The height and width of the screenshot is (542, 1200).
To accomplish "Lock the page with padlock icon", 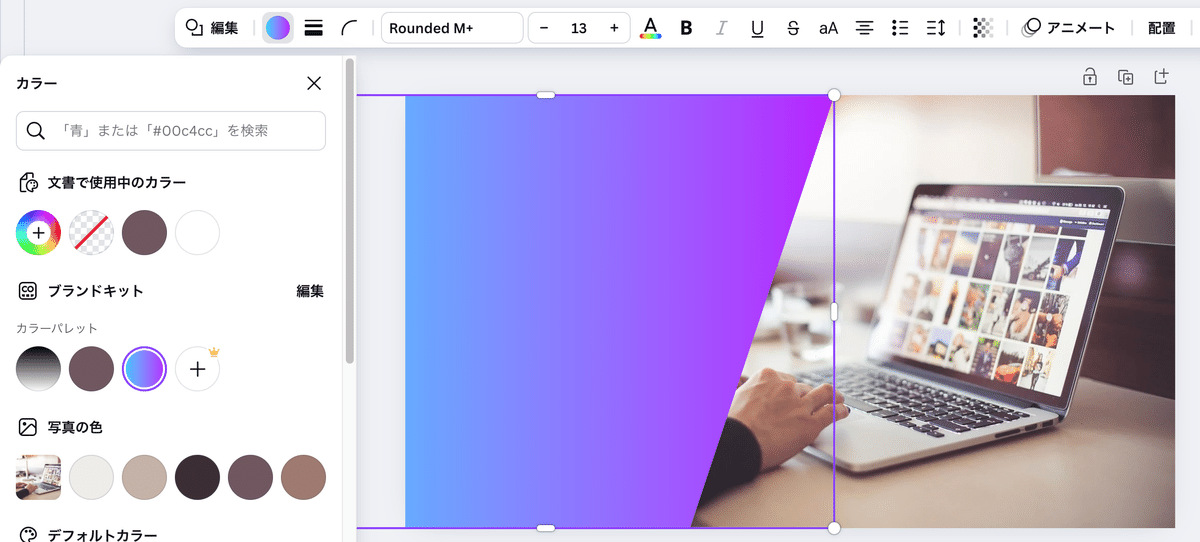I will tap(1090, 77).
